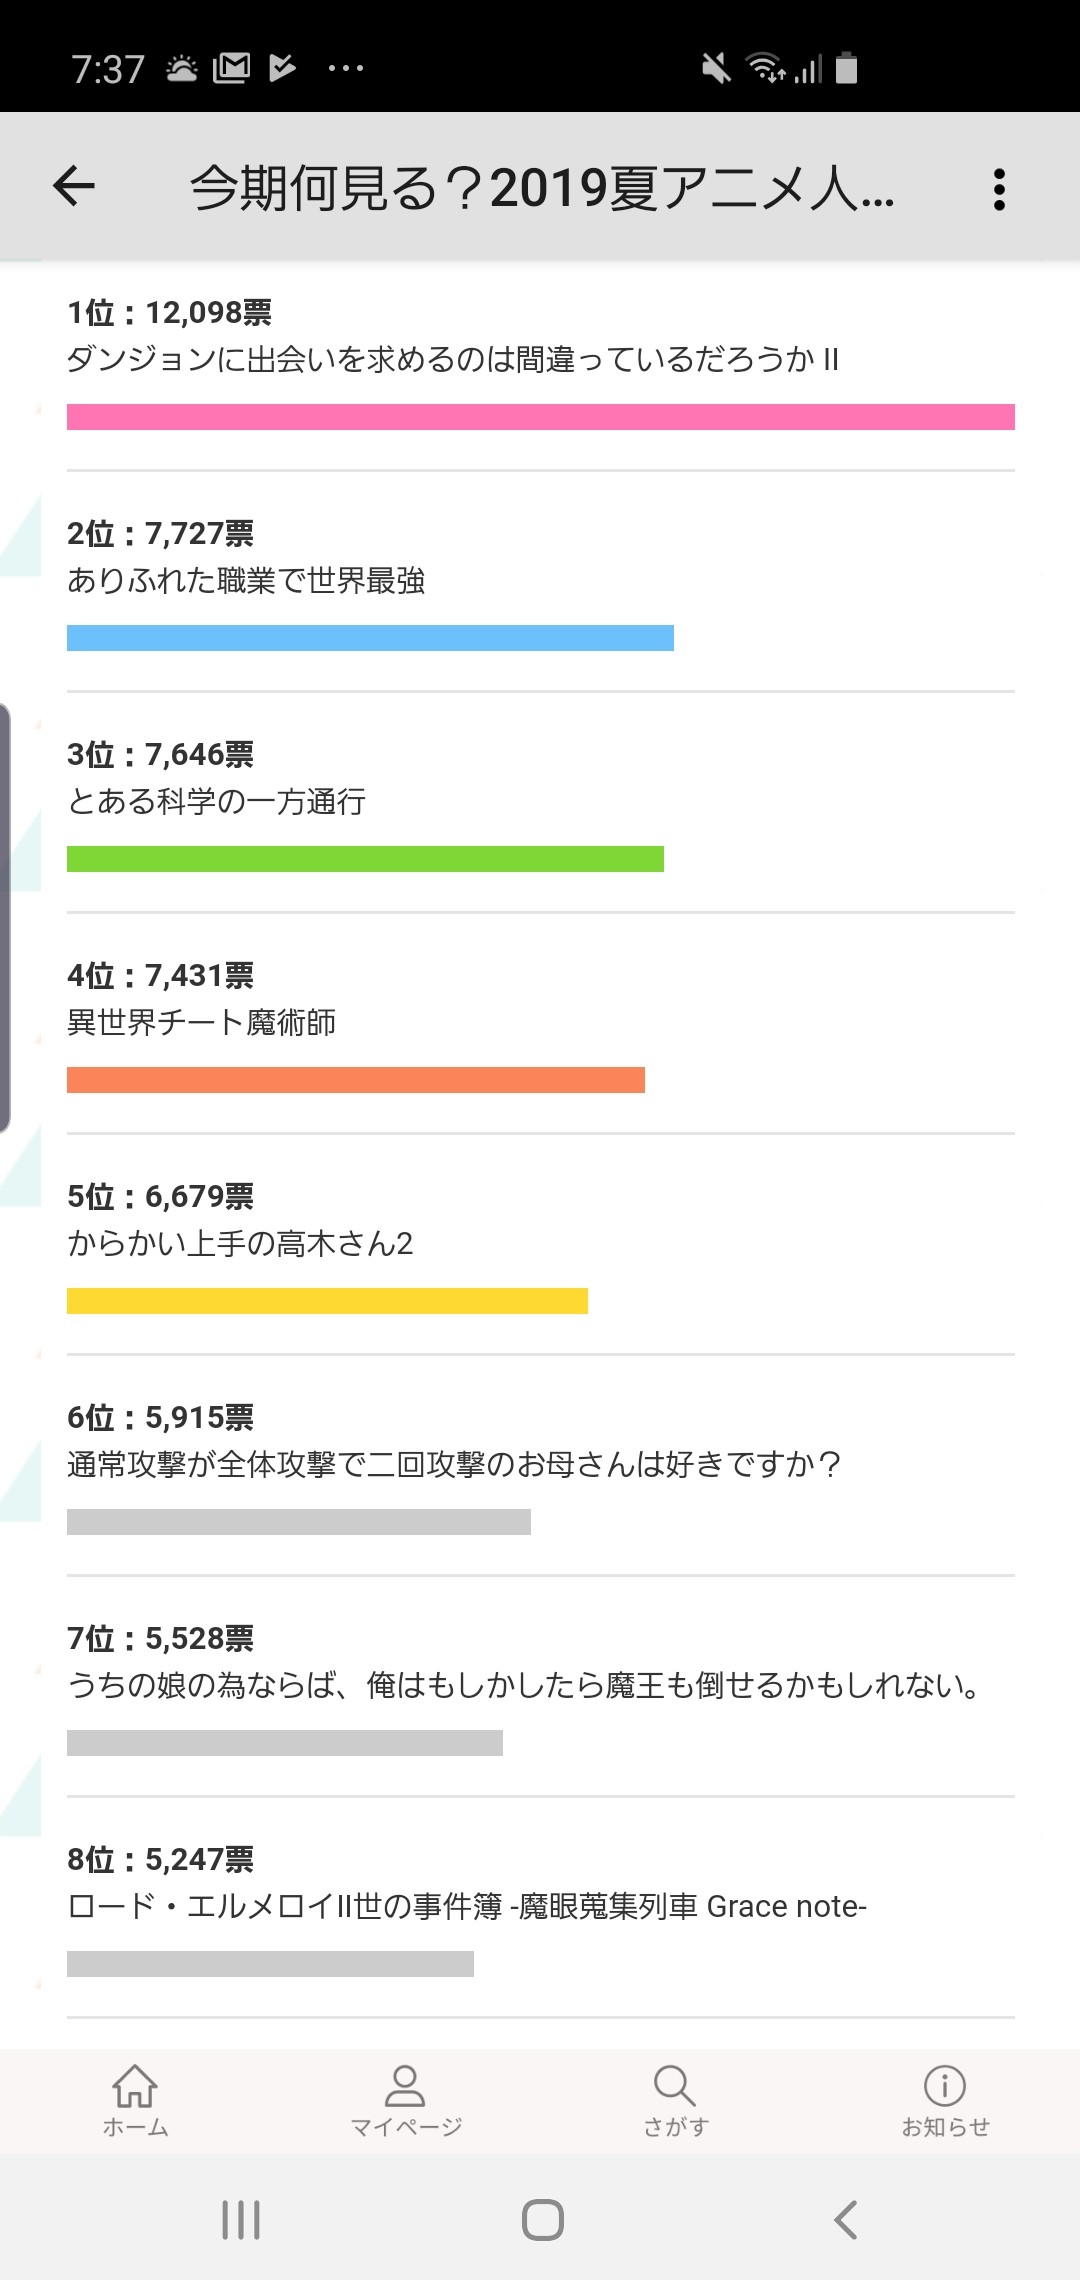The height and width of the screenshot is (2280, 1080).
Task: Go to the ホーム home tab
Action: [135, 2099]
